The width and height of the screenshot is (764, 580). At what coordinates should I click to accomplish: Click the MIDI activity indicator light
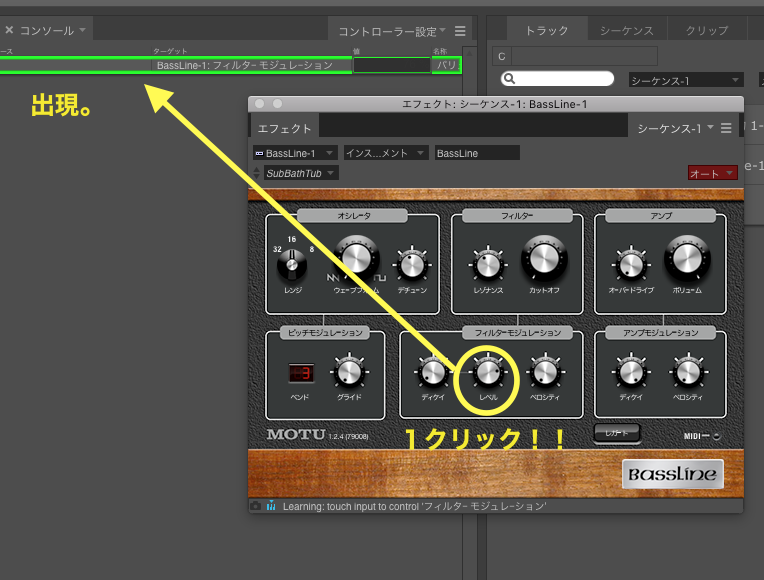point(717,436)
